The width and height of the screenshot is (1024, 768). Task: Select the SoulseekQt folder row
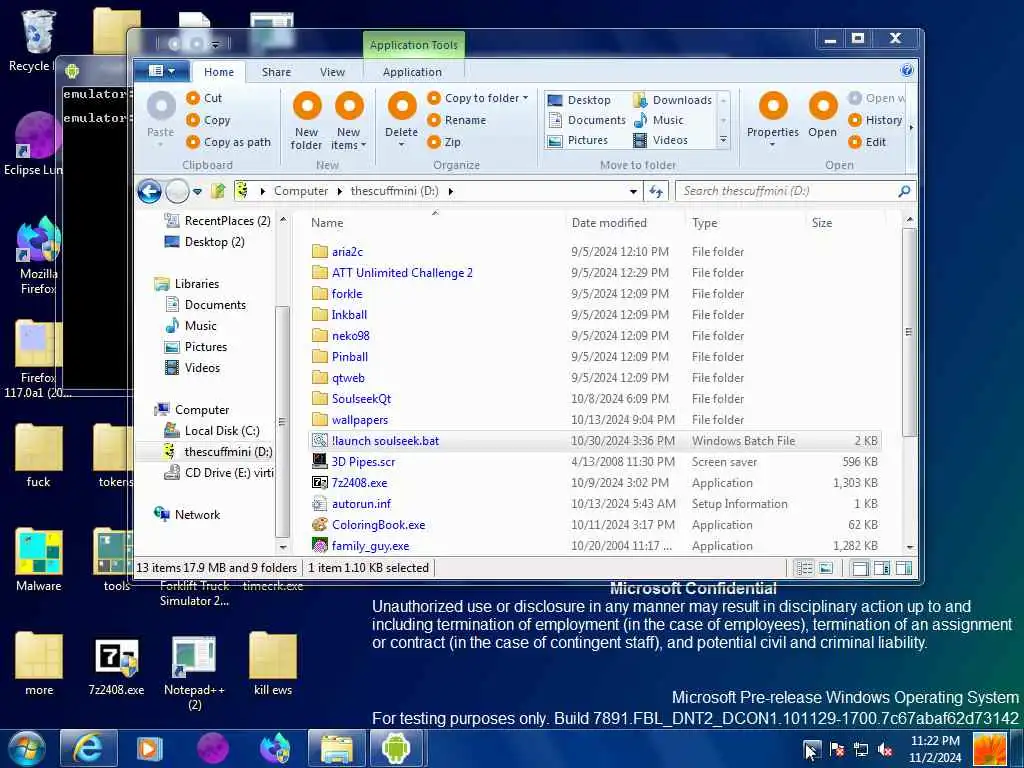595,399
